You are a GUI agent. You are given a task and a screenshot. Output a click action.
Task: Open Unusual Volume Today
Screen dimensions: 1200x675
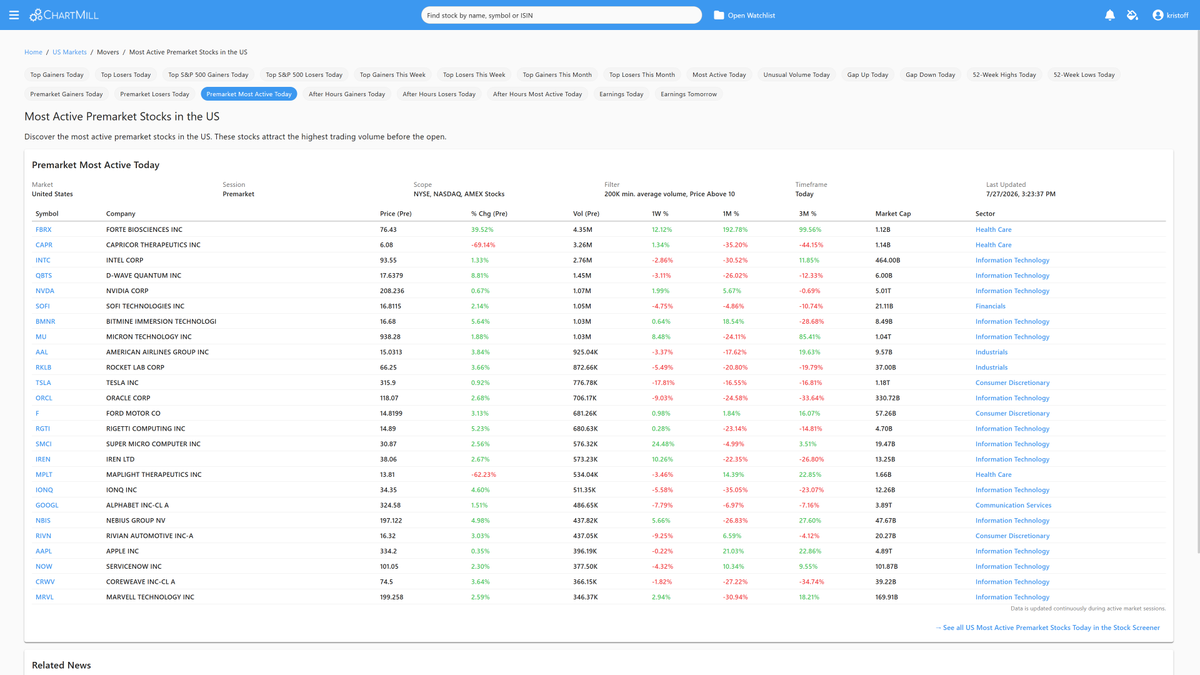pos(797,75)
